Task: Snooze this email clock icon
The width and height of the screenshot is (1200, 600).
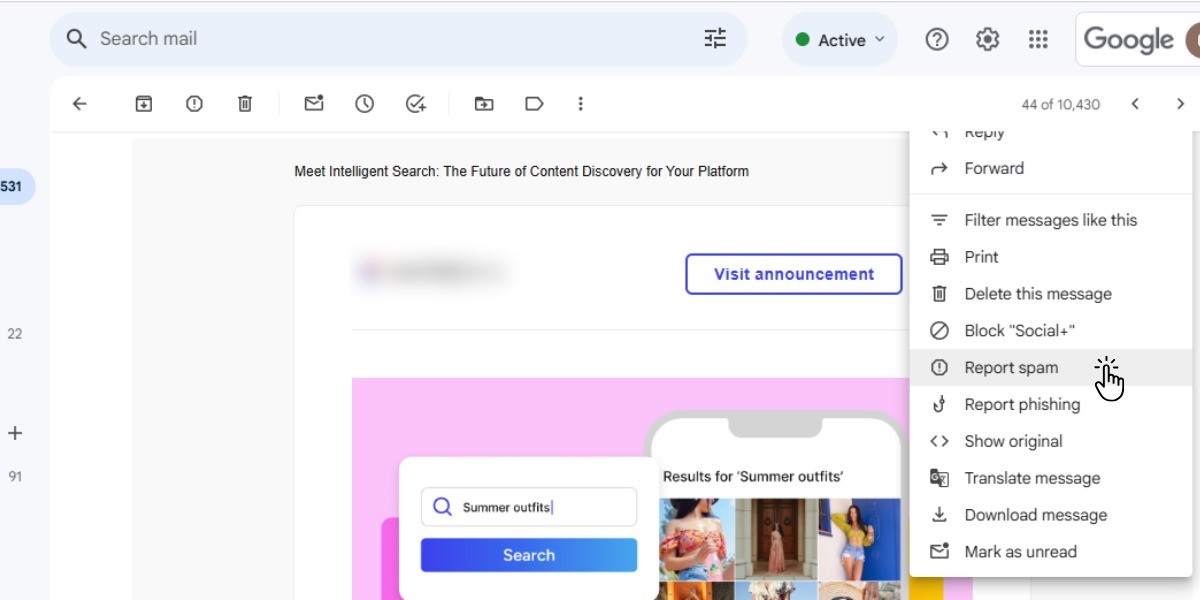Action: pyautogui.click(x=364, y=104)
